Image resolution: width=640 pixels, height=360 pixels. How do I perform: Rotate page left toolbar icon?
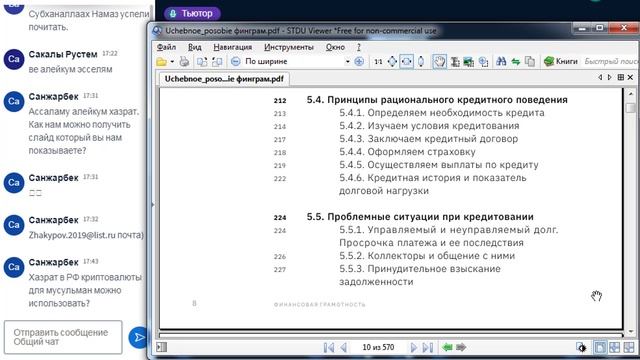(202, 62)
